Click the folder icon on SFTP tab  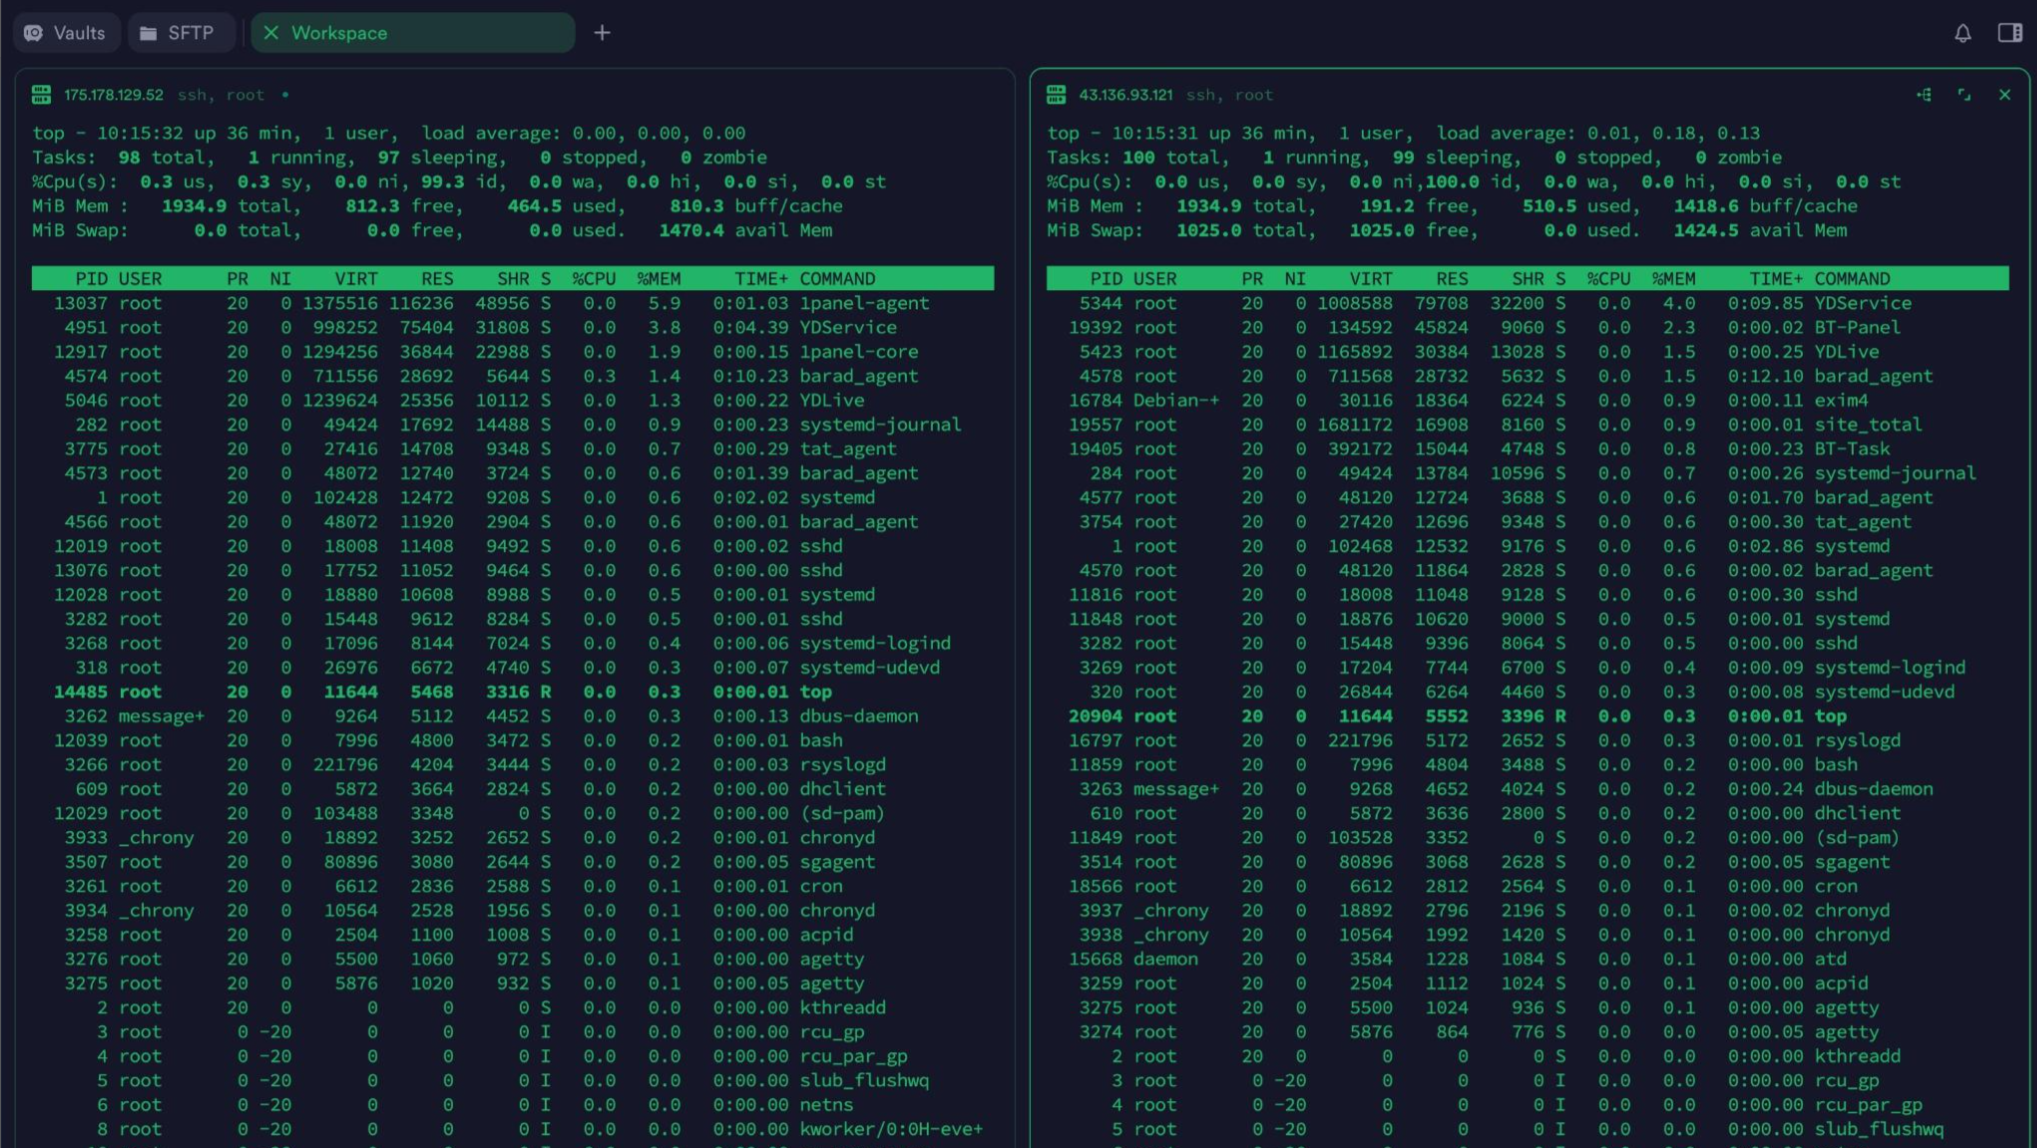148,33
